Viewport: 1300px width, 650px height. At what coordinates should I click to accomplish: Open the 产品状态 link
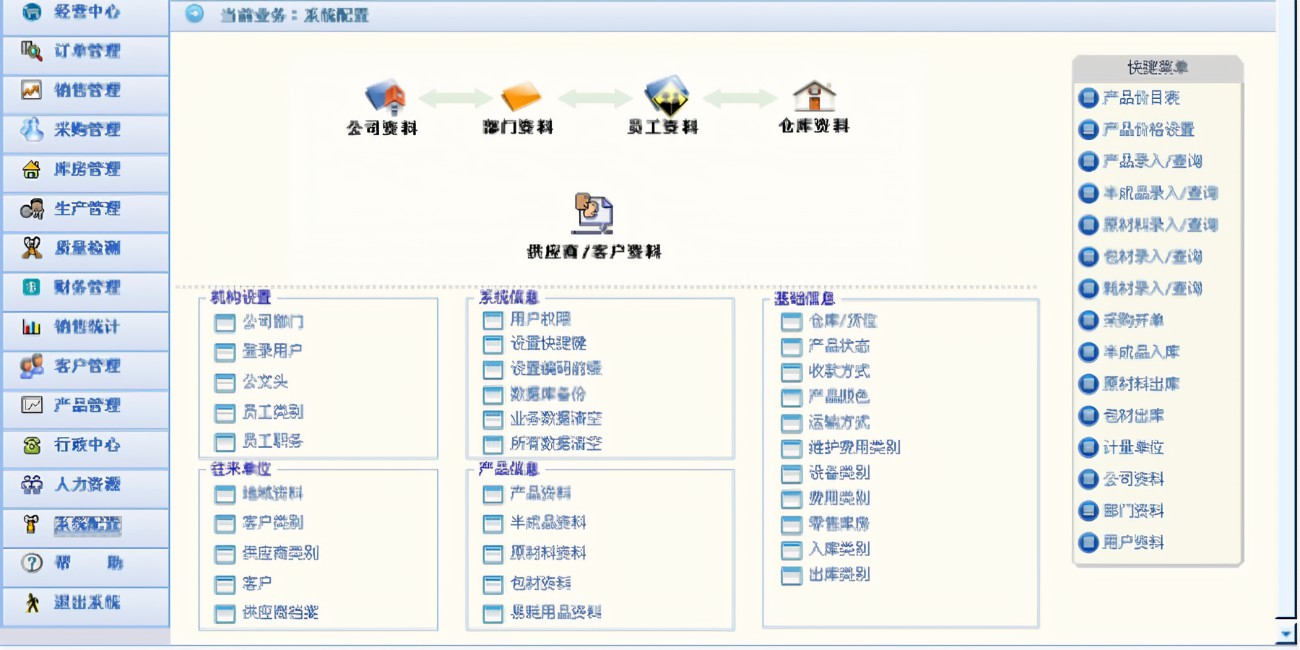839,346
